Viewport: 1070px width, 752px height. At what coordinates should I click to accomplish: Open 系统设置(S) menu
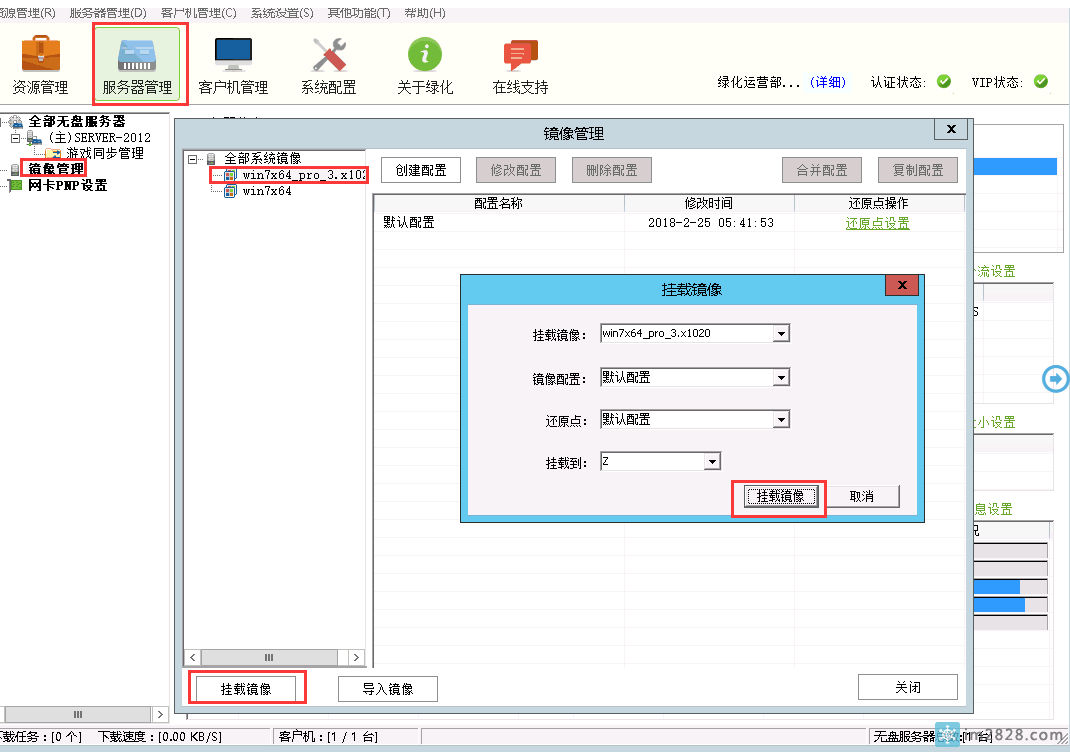[x=281, y=13]
